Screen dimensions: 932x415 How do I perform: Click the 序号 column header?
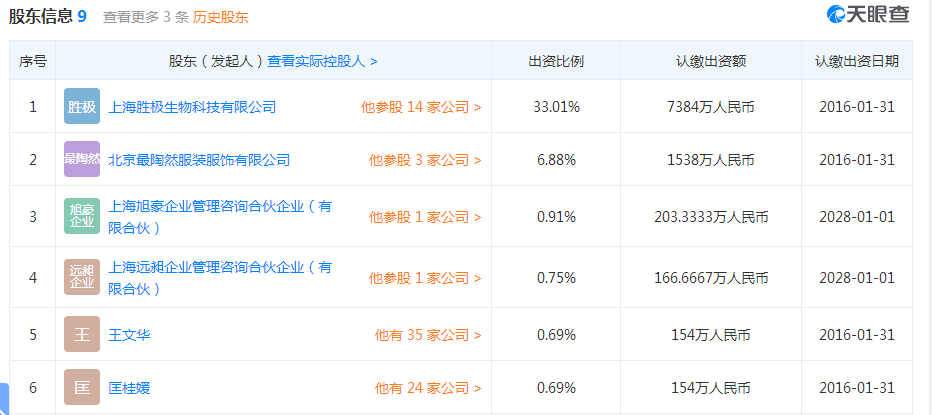[33, 61]
